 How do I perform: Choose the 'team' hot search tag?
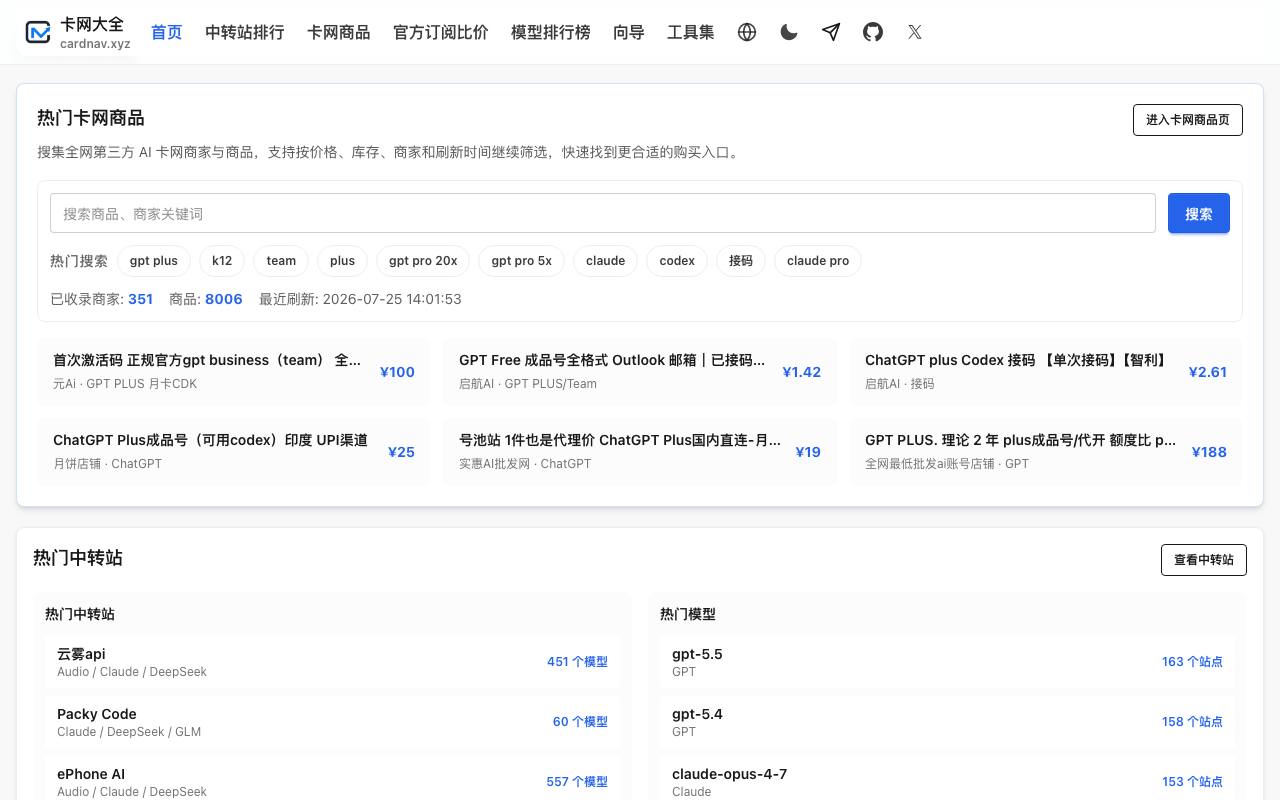(x=281, y=261)
